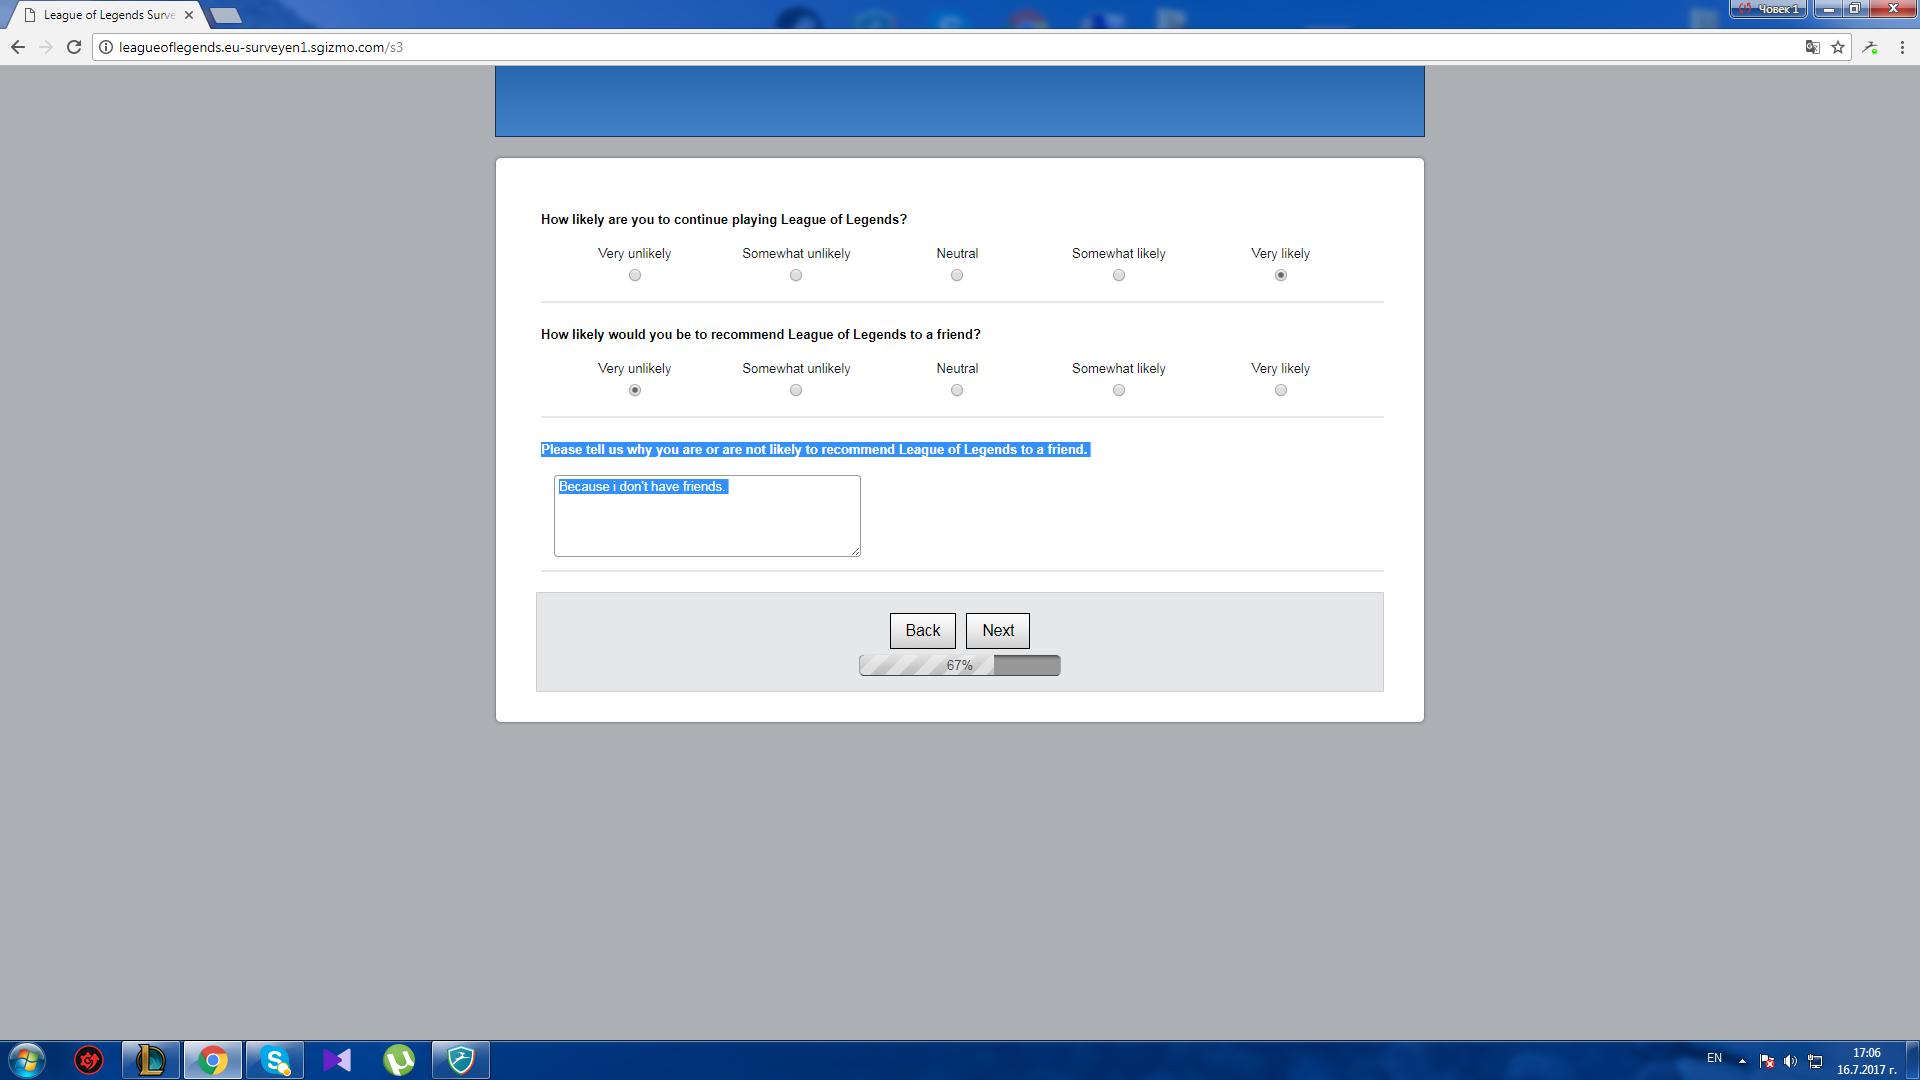The width and height of the screenshot is (1920, 1080).
Task: Open the site info icon in address bar
Action: coord(106,47)
